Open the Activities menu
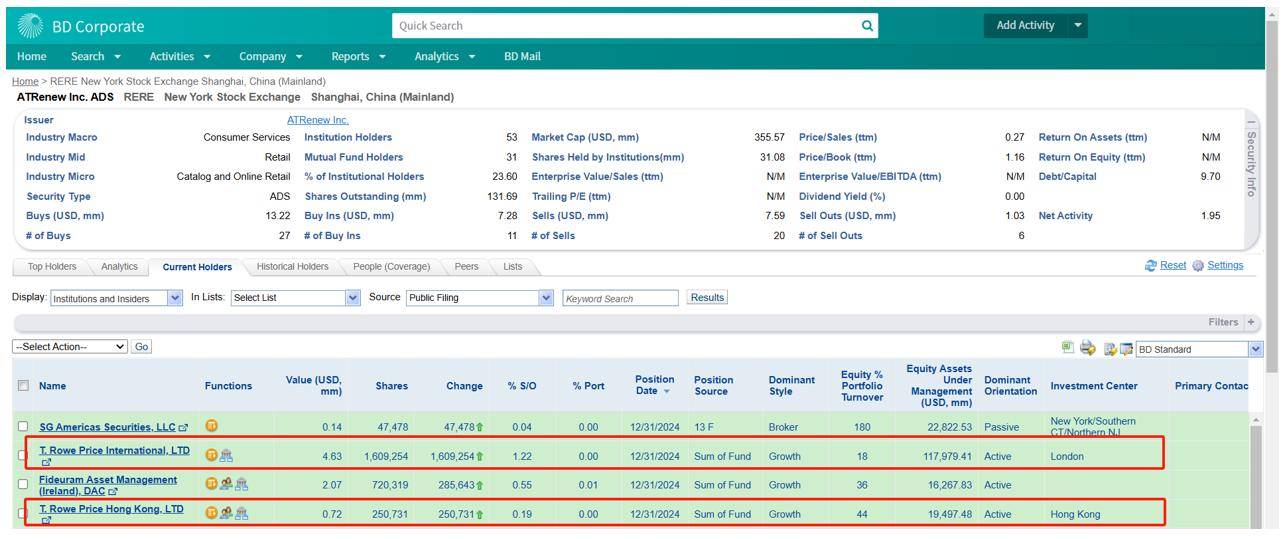1286x539 pixels. click(x=180, y=56)
